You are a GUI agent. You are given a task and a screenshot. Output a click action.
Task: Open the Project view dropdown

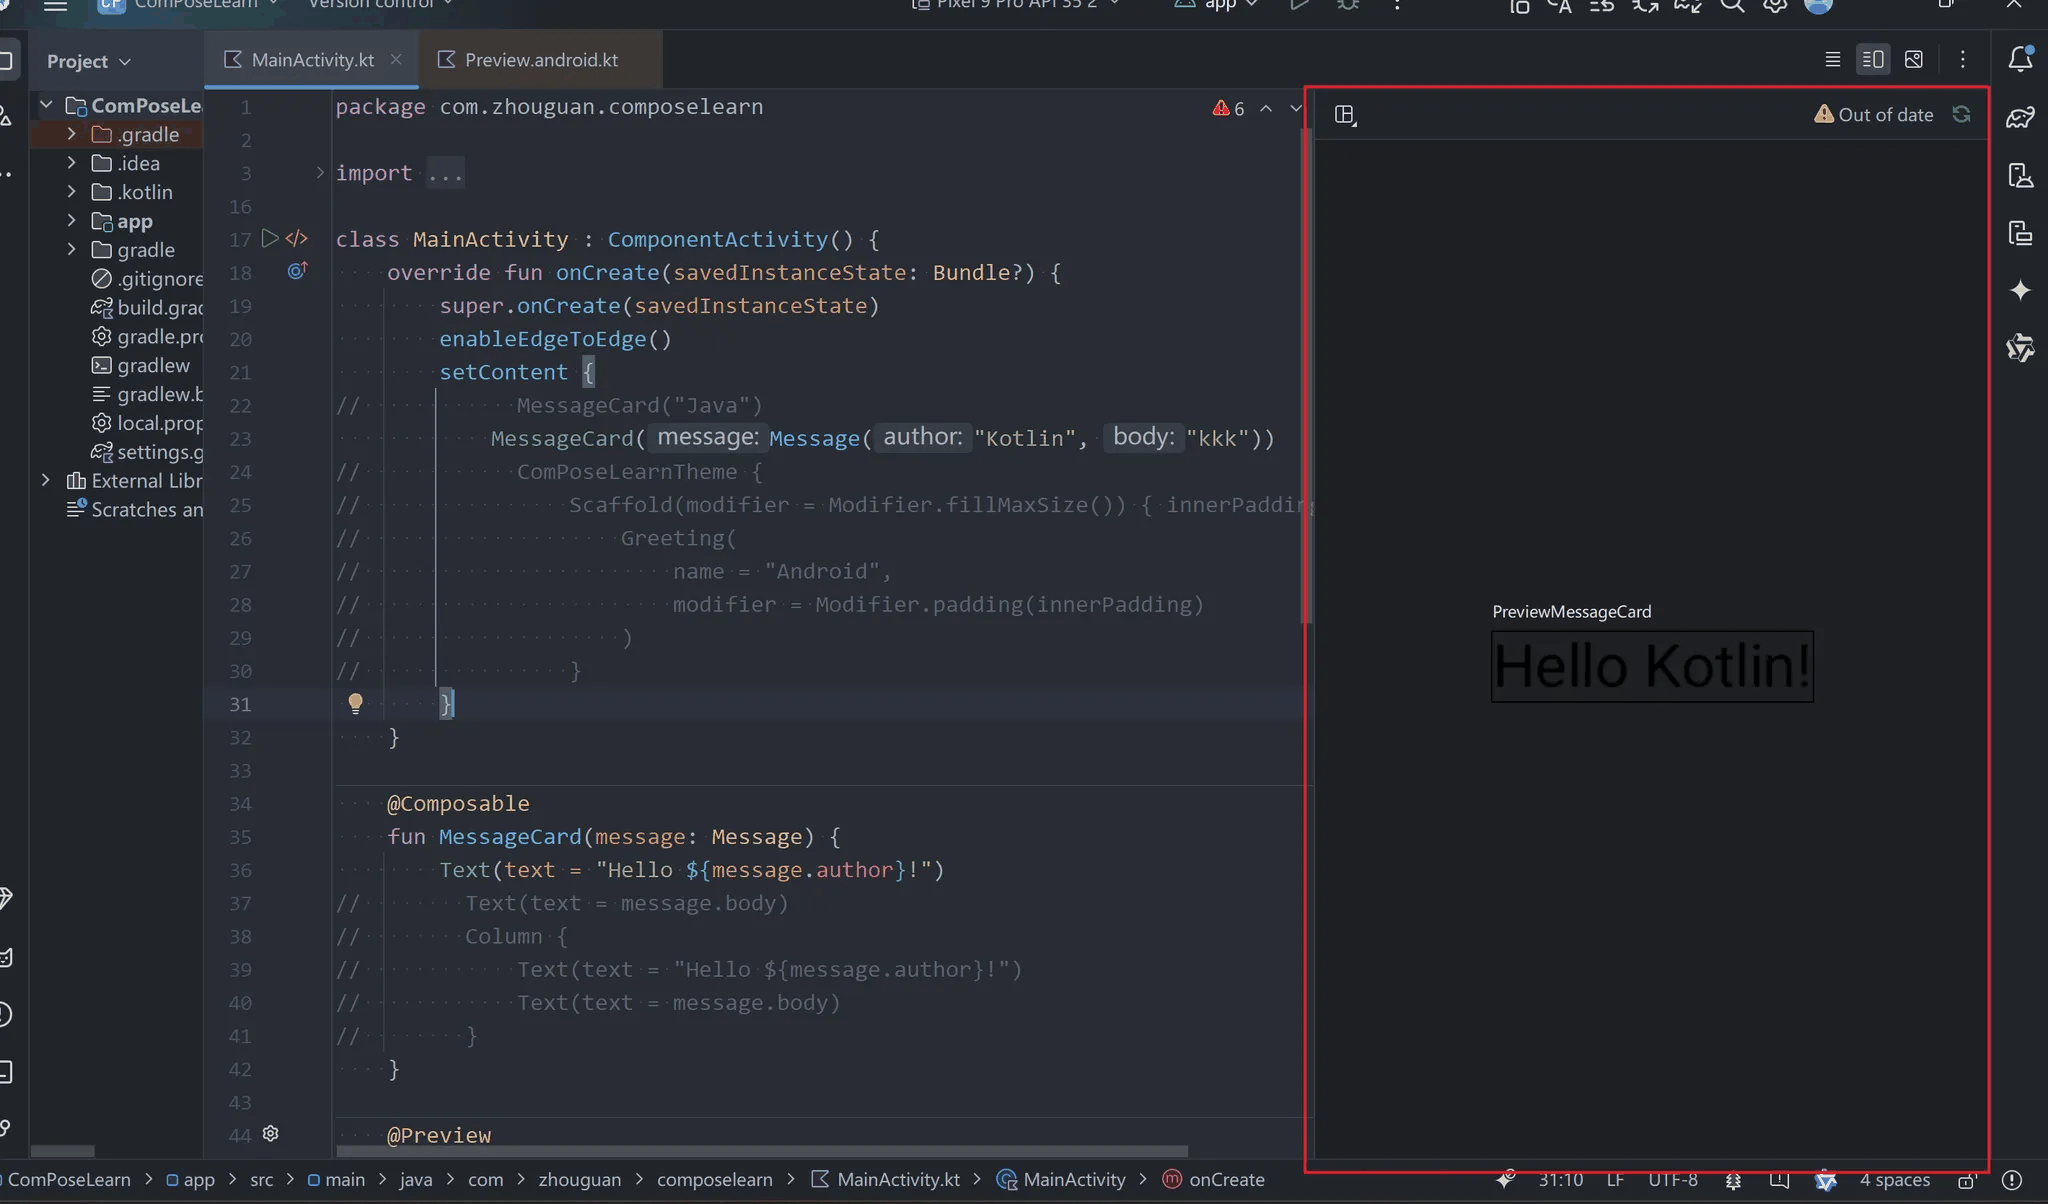click(x=88, y=61)
